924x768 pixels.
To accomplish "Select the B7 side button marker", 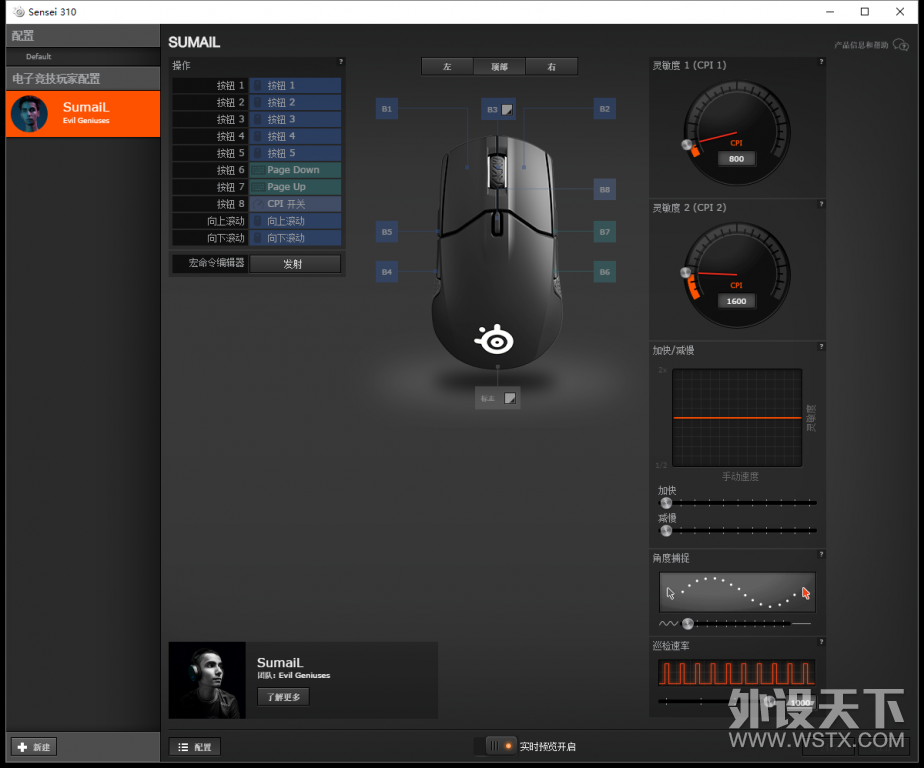I will [x=605, y=232].
